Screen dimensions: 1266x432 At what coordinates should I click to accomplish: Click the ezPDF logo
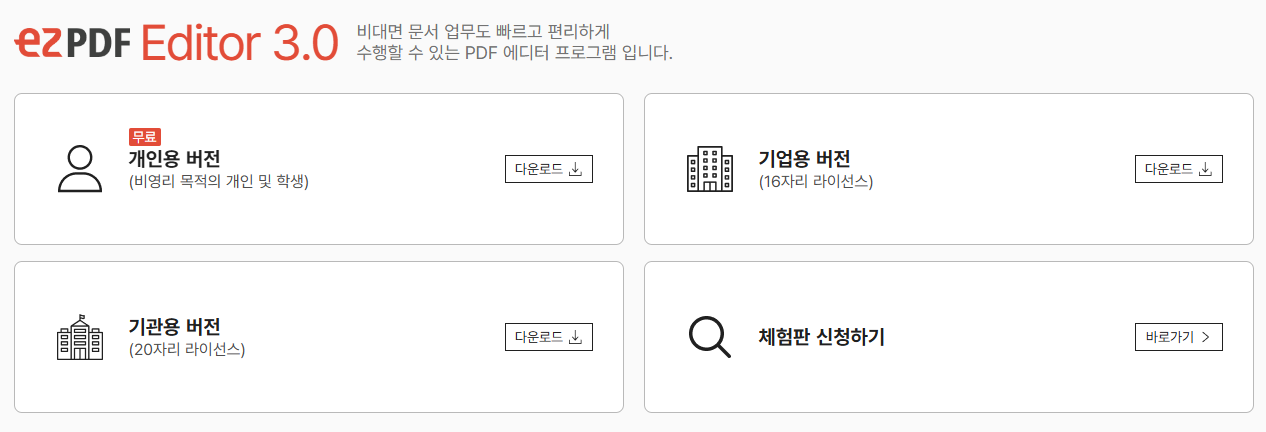(72, 41)
